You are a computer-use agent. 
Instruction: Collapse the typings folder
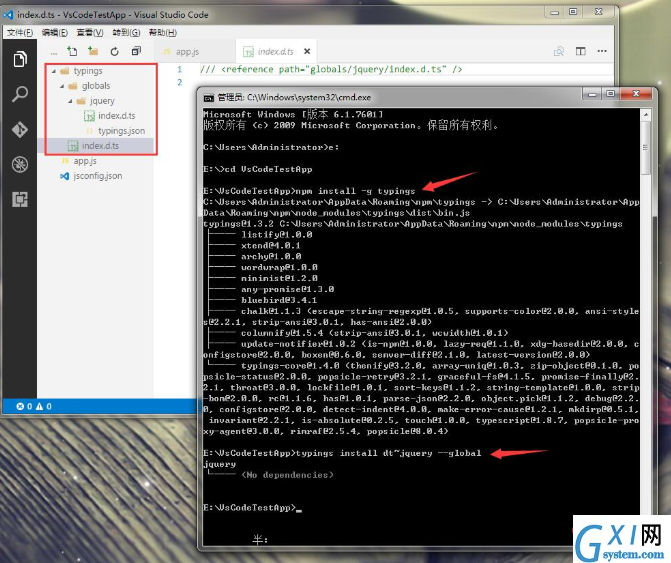click(54, 71)
